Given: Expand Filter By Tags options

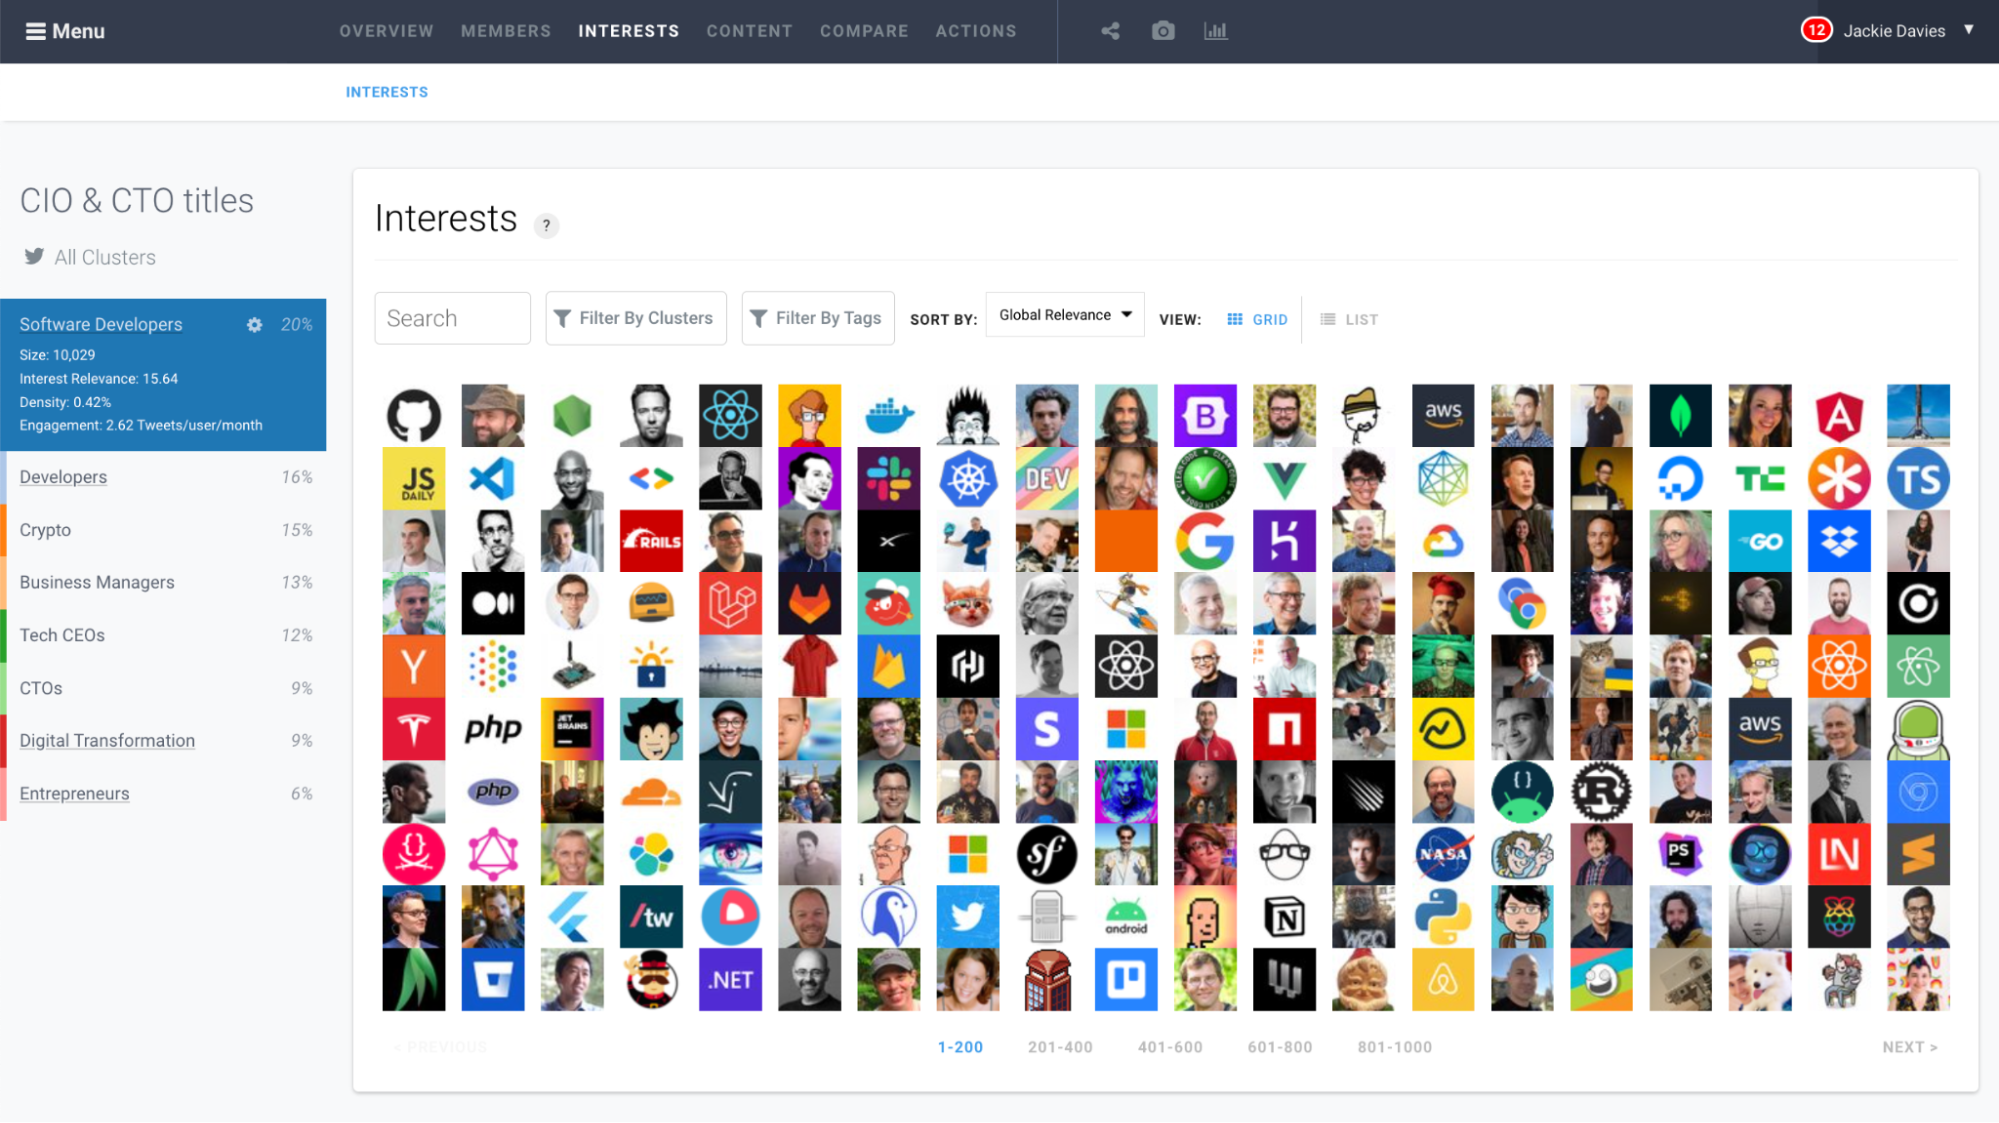Looking at the screenshot, I should pyautogui.click(x=818, y=319).
